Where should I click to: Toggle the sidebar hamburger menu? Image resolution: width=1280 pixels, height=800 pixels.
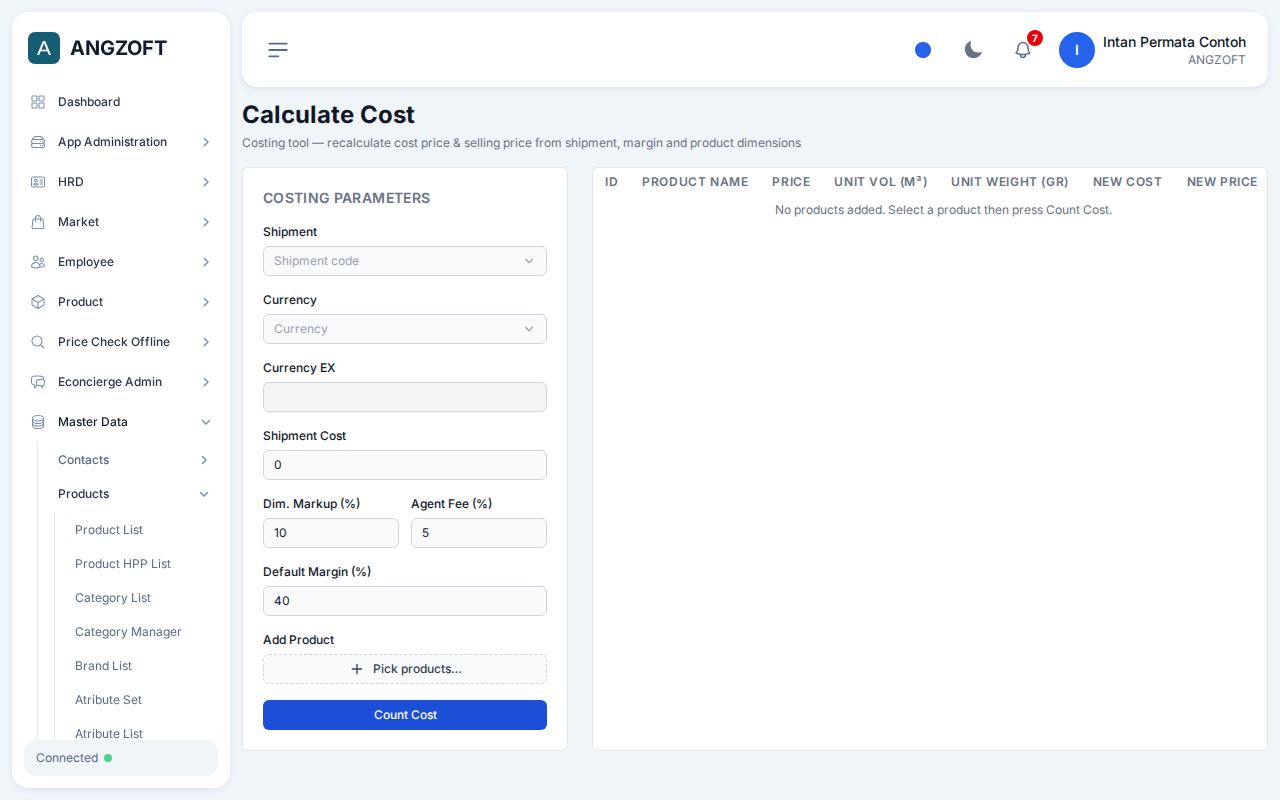click(278, 50)
